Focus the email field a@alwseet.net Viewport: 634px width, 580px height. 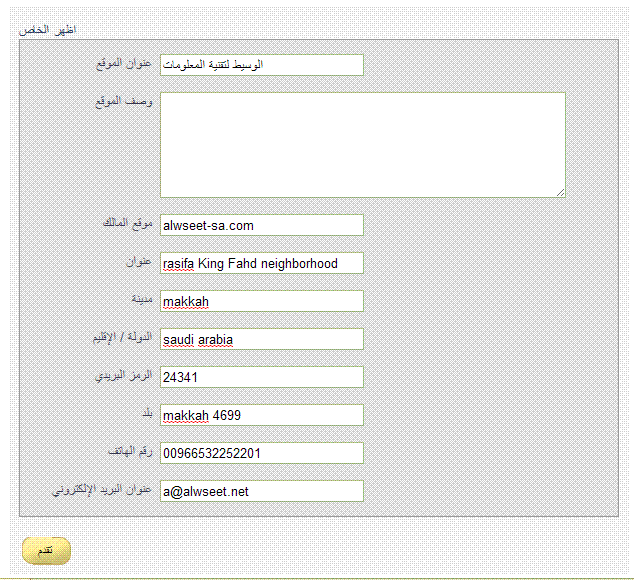click(x=261, y=491)
